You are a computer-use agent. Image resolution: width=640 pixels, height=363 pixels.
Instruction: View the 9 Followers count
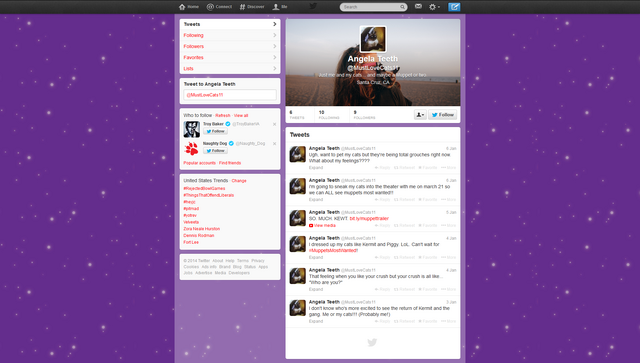[x=364, y=115]
